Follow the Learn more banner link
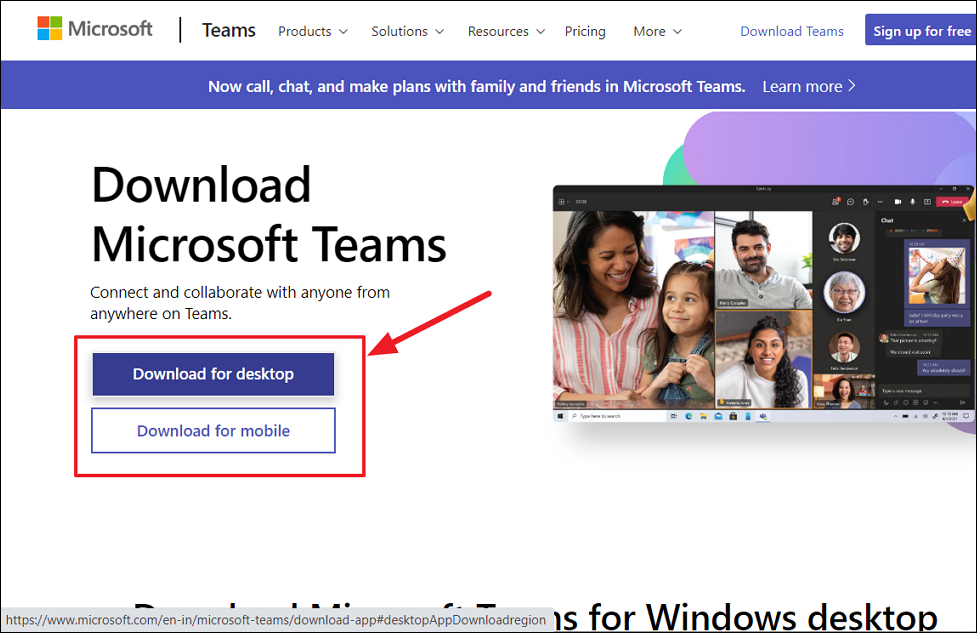This screenshot has width=977, height=633. [809, 86]
